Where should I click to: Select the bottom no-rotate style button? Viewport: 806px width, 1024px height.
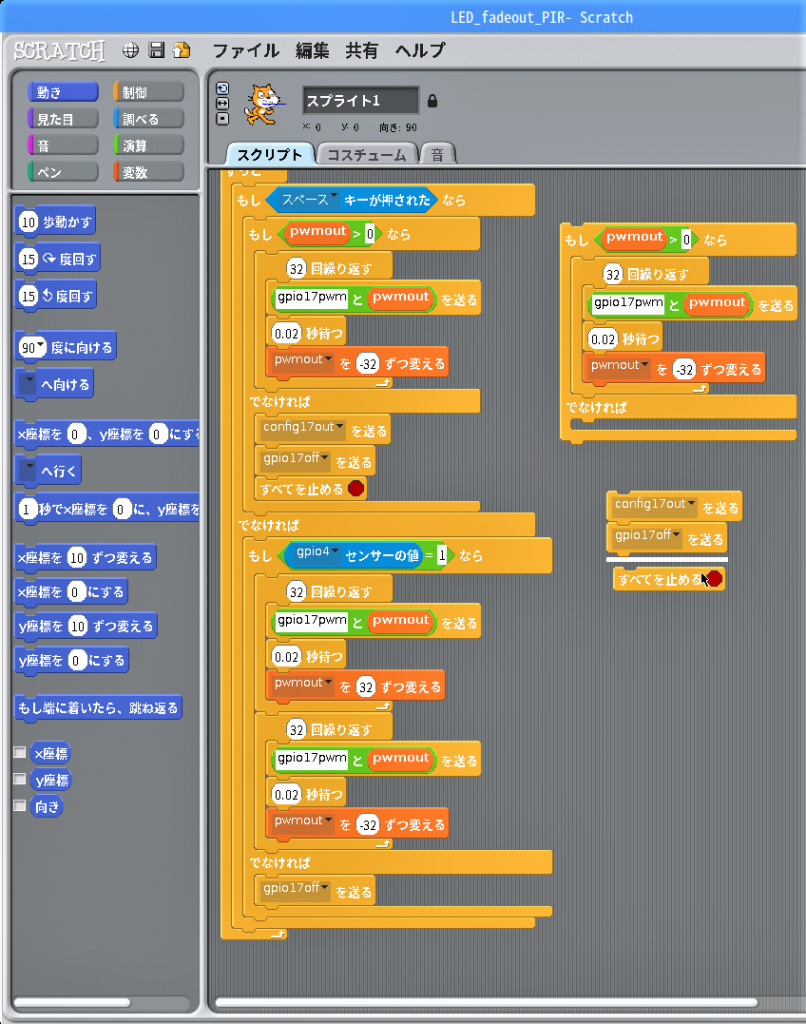(222, 118)
